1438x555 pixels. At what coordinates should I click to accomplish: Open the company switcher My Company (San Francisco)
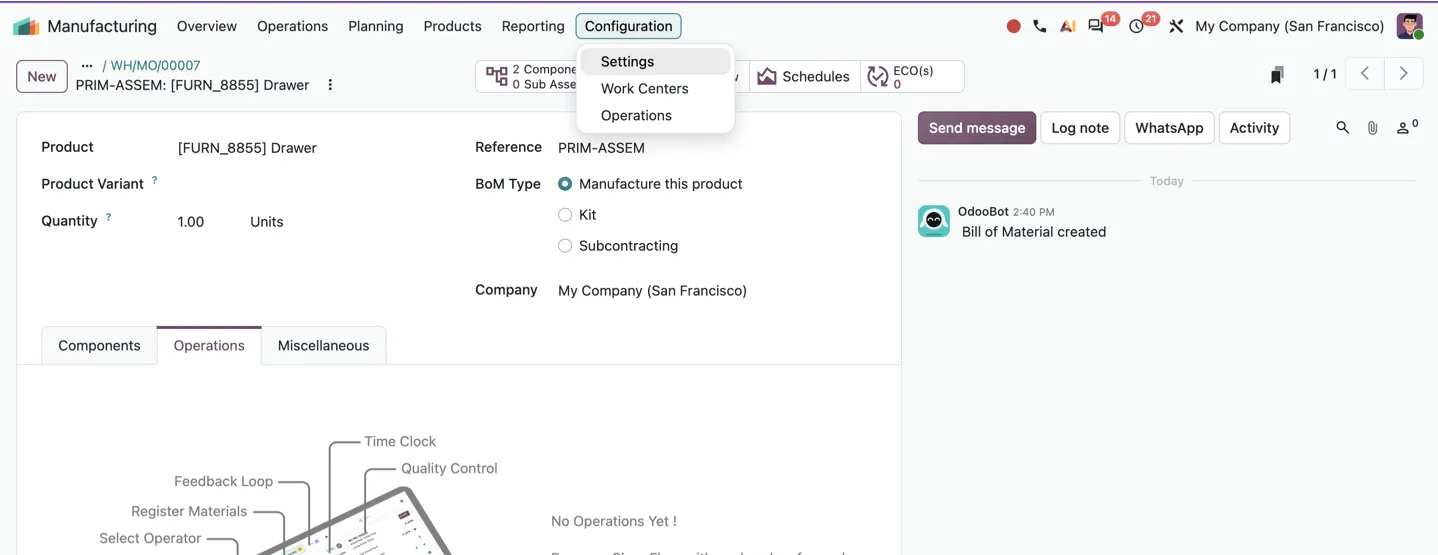point(1289,26)
